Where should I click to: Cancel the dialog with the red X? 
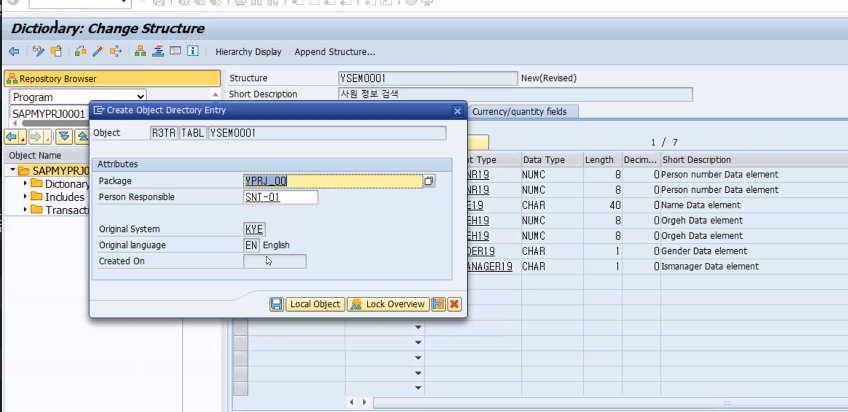pyautogui.click(x=454, y=304)
